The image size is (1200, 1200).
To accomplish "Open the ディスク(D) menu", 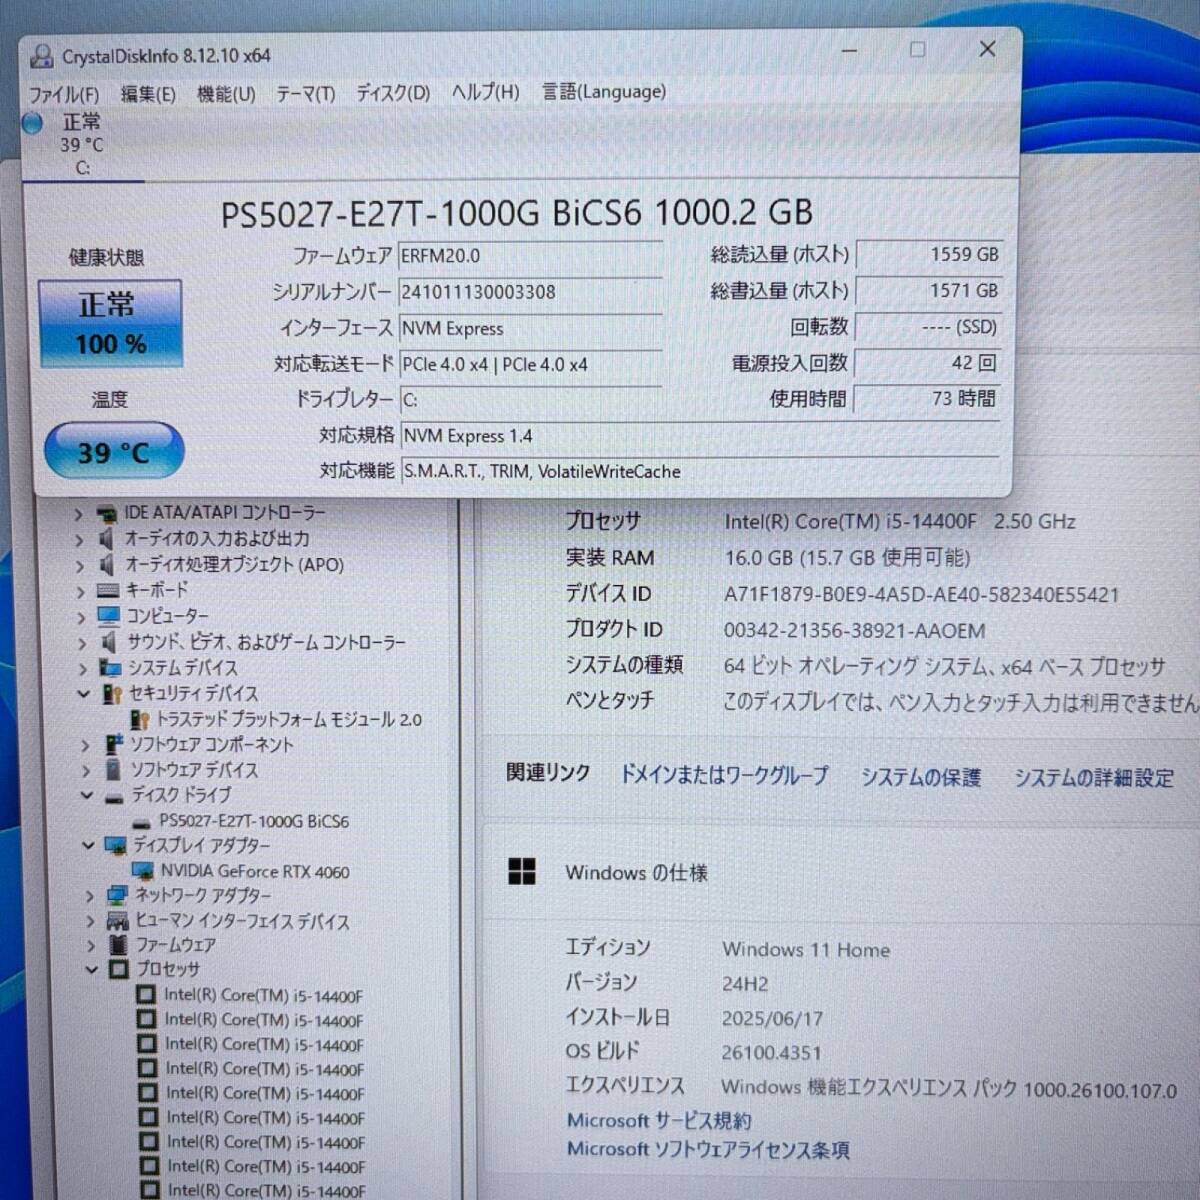I will point(393,94).
